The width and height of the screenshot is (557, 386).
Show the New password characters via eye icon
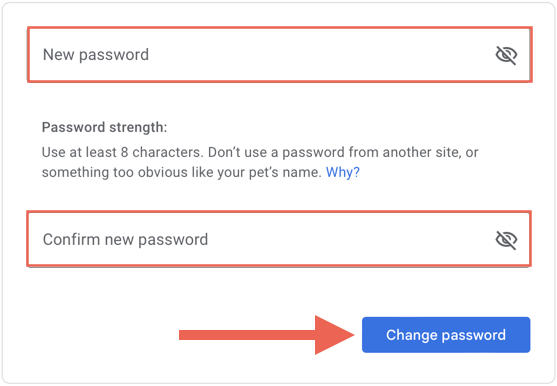(506, 55)
